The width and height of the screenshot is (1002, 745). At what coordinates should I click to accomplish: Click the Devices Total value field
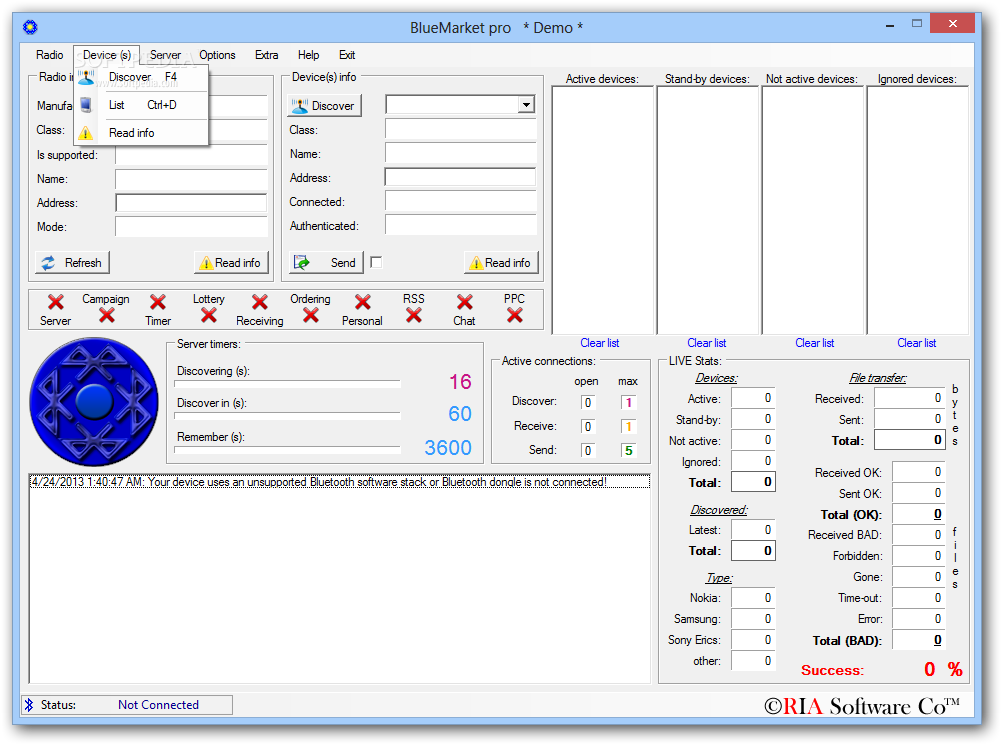(x=753, y=482)
